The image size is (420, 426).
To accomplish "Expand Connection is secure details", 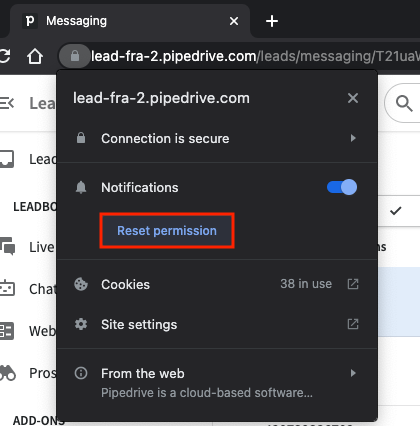I will pyautogui.click(x=217, y=138).
